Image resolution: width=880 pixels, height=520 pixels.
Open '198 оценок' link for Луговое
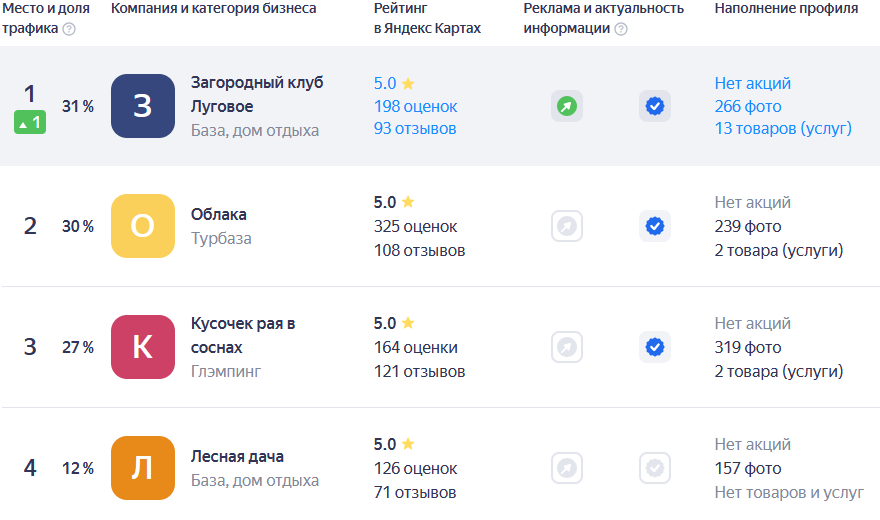(x=415, y=106)
